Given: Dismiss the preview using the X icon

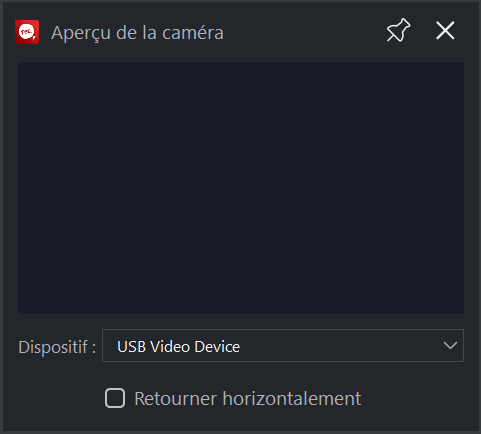Looking at the screenshot, I should [445, 31].
